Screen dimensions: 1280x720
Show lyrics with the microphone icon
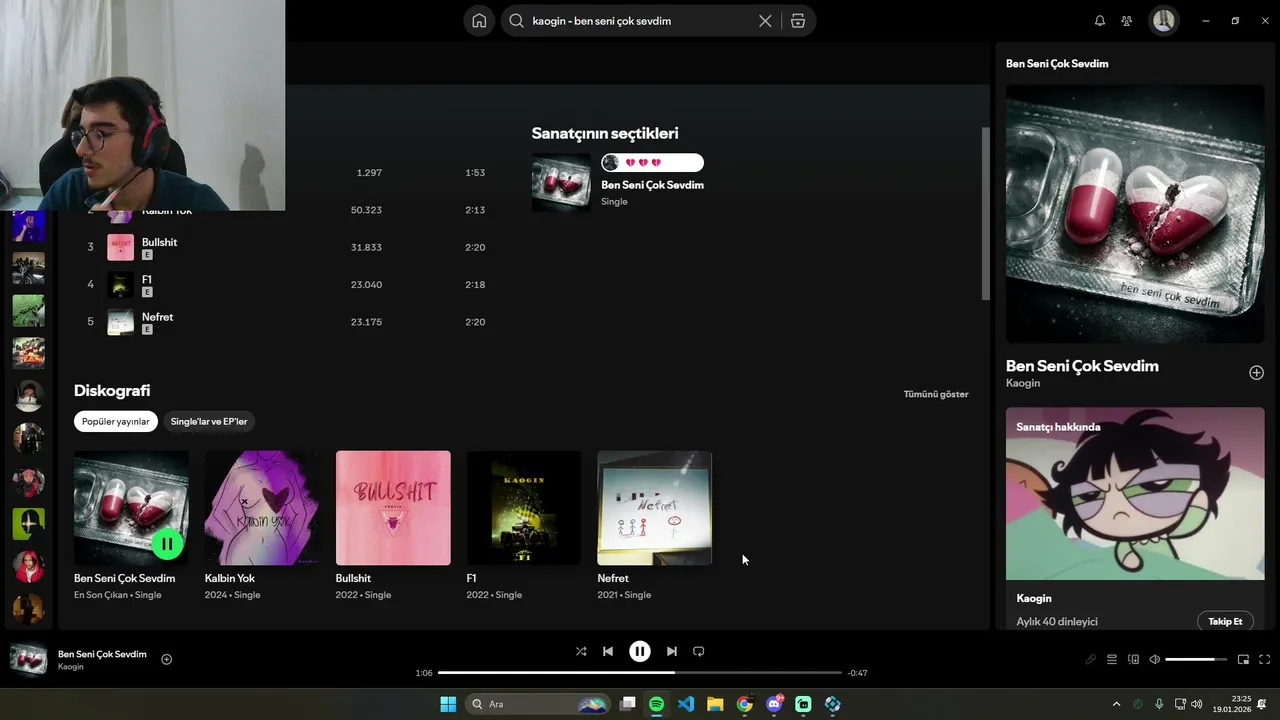point(1091,659)
